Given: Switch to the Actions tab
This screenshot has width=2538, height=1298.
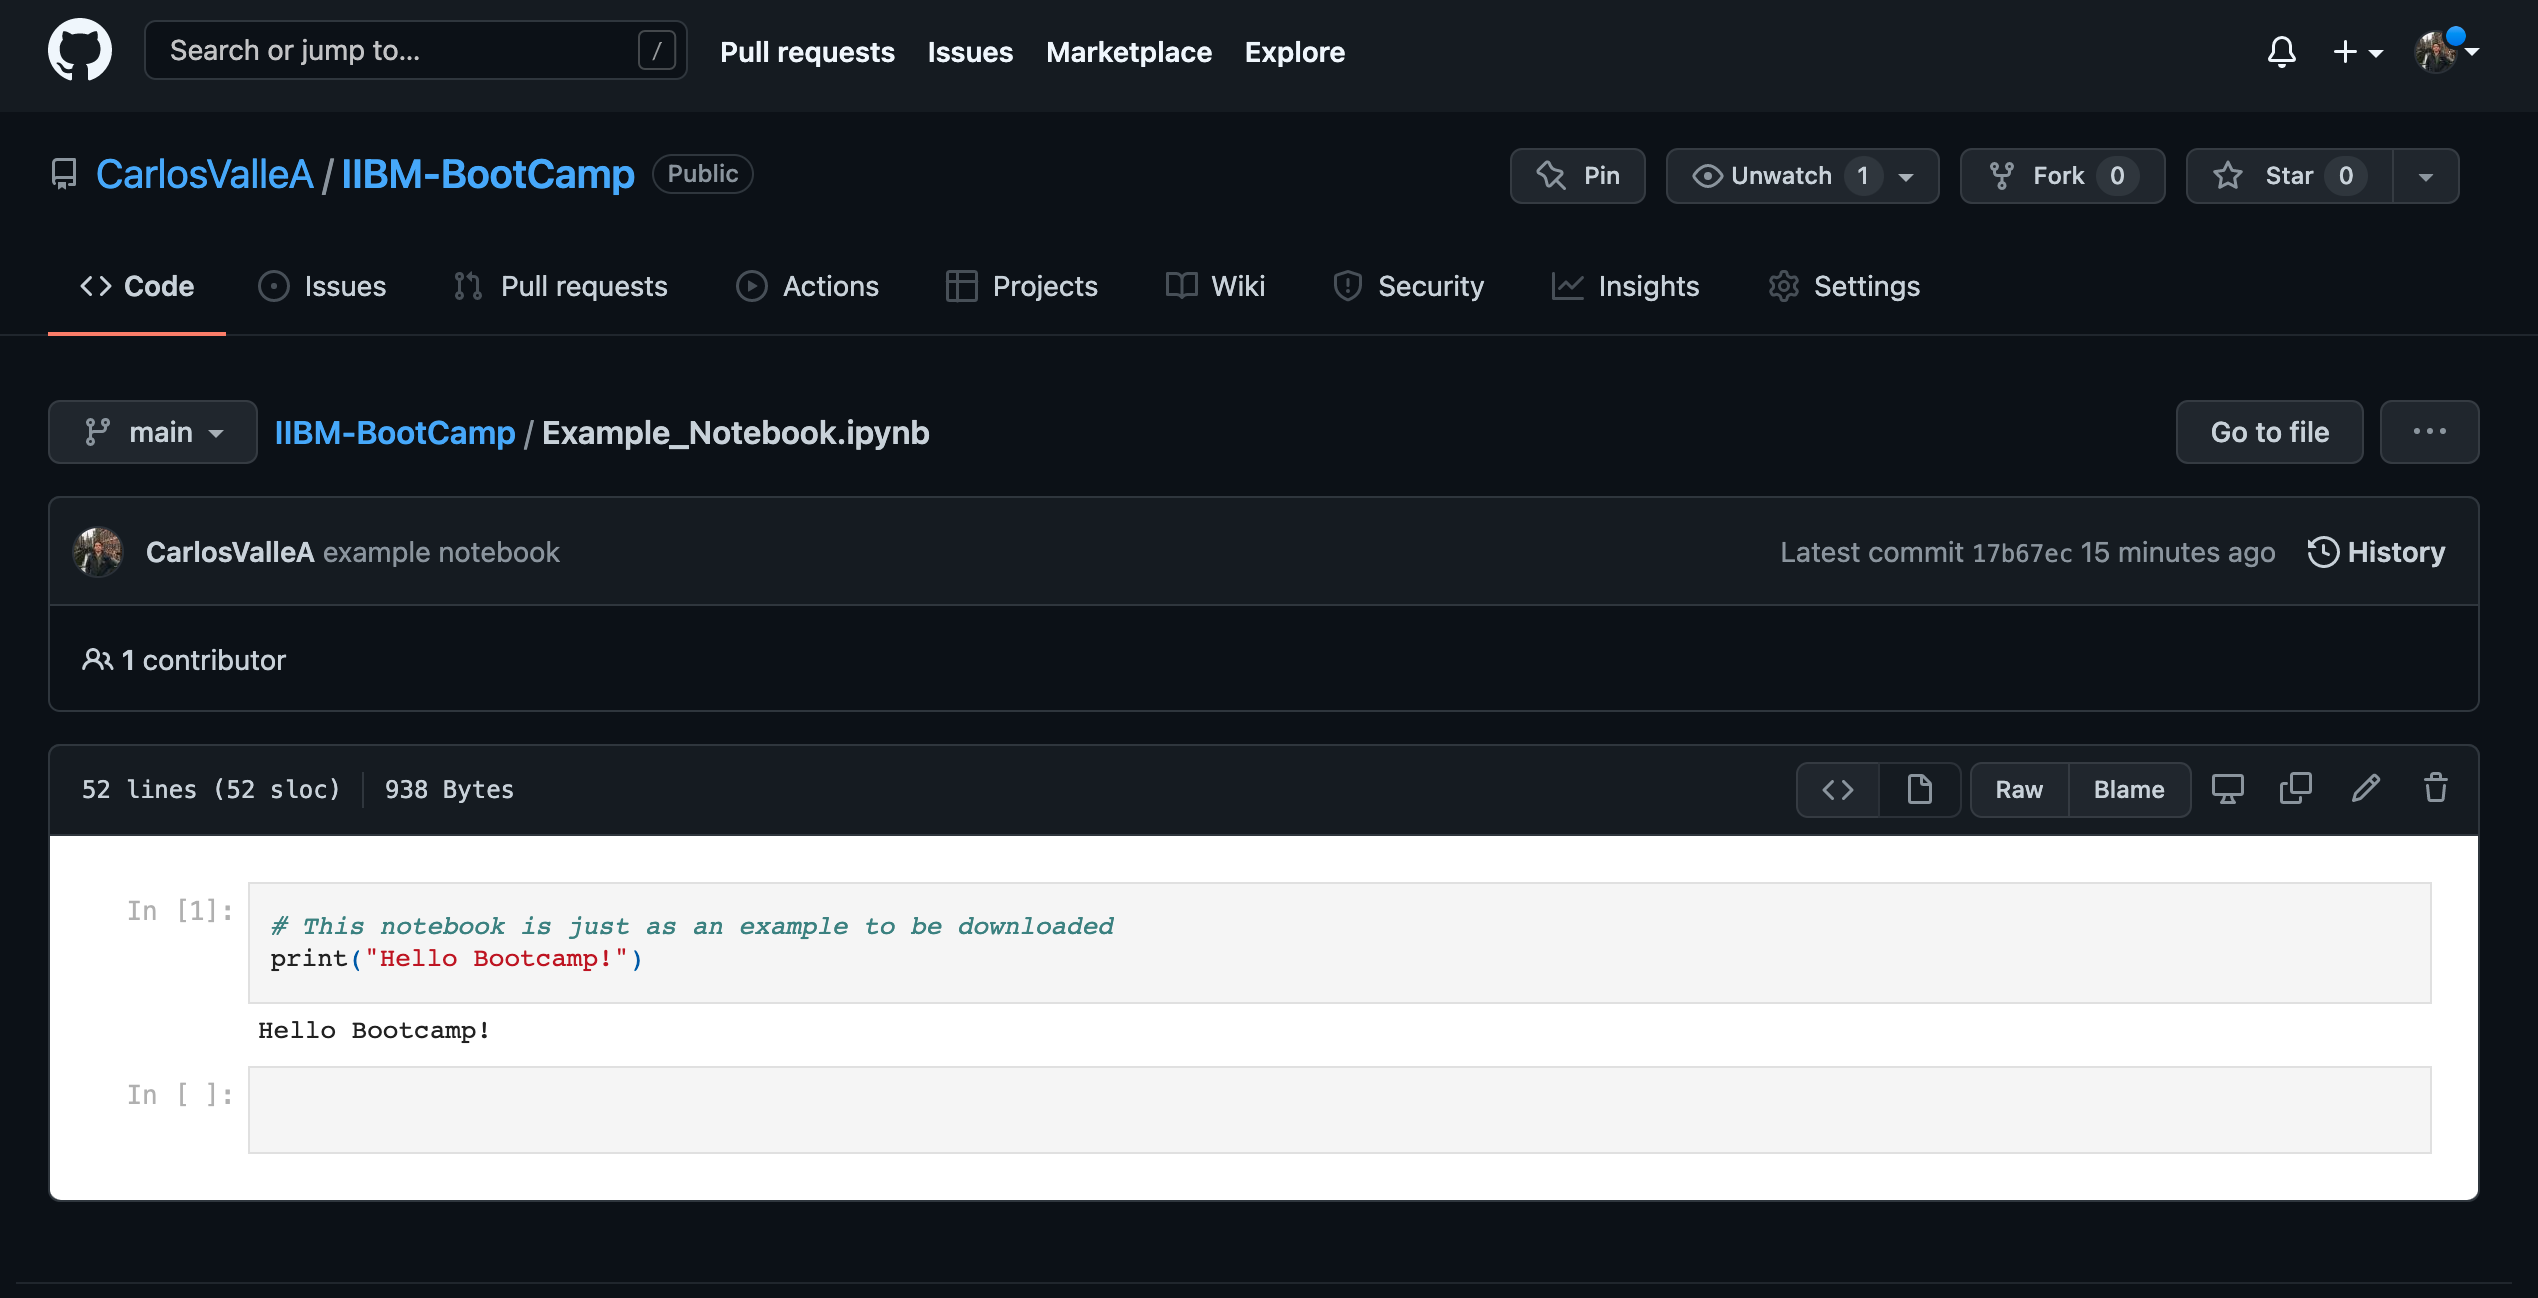Looking at the screenshot, I should coord(807,286).
